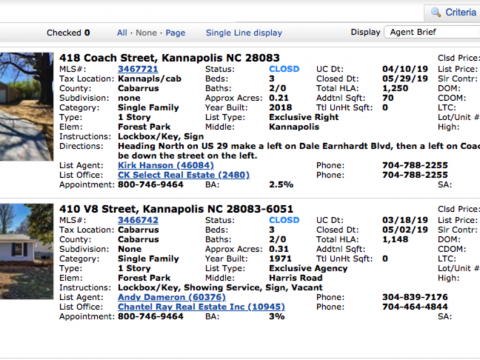The height and width of the screenshot is (360, 480).
Task: Select All checked listings link
Action: (x=122, y=33)
